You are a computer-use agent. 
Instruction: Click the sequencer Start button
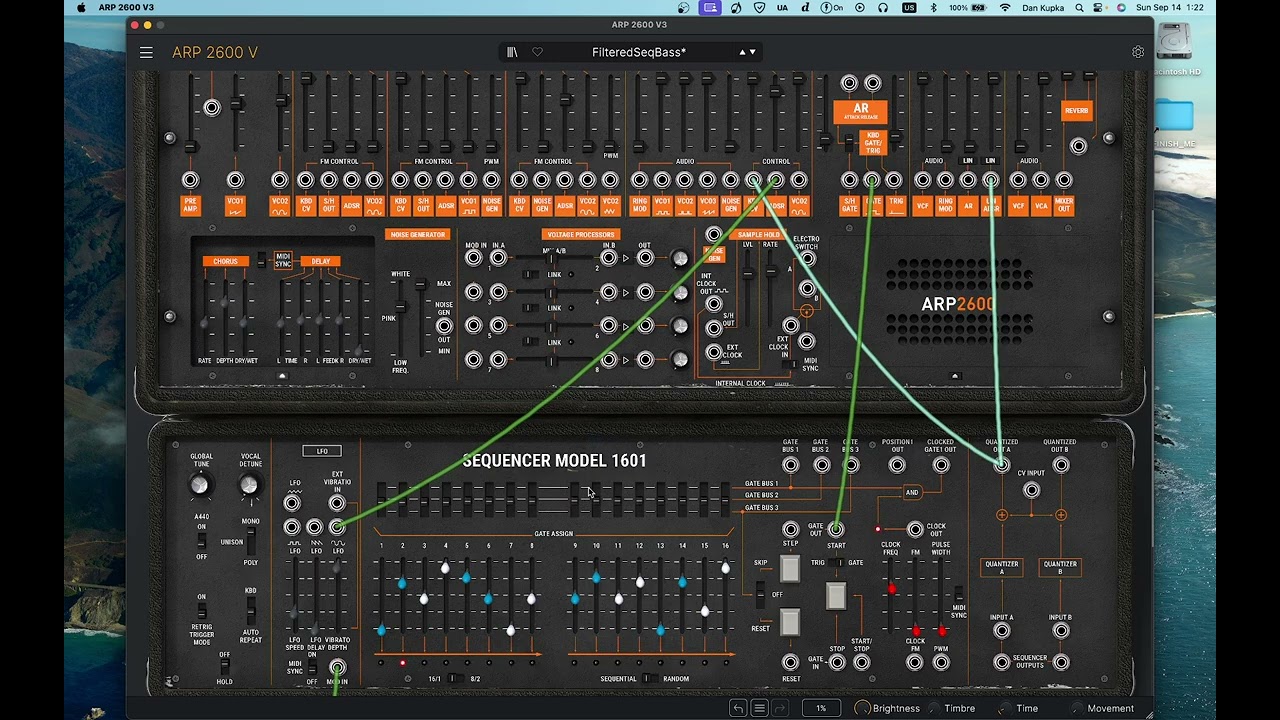[836, 596]
